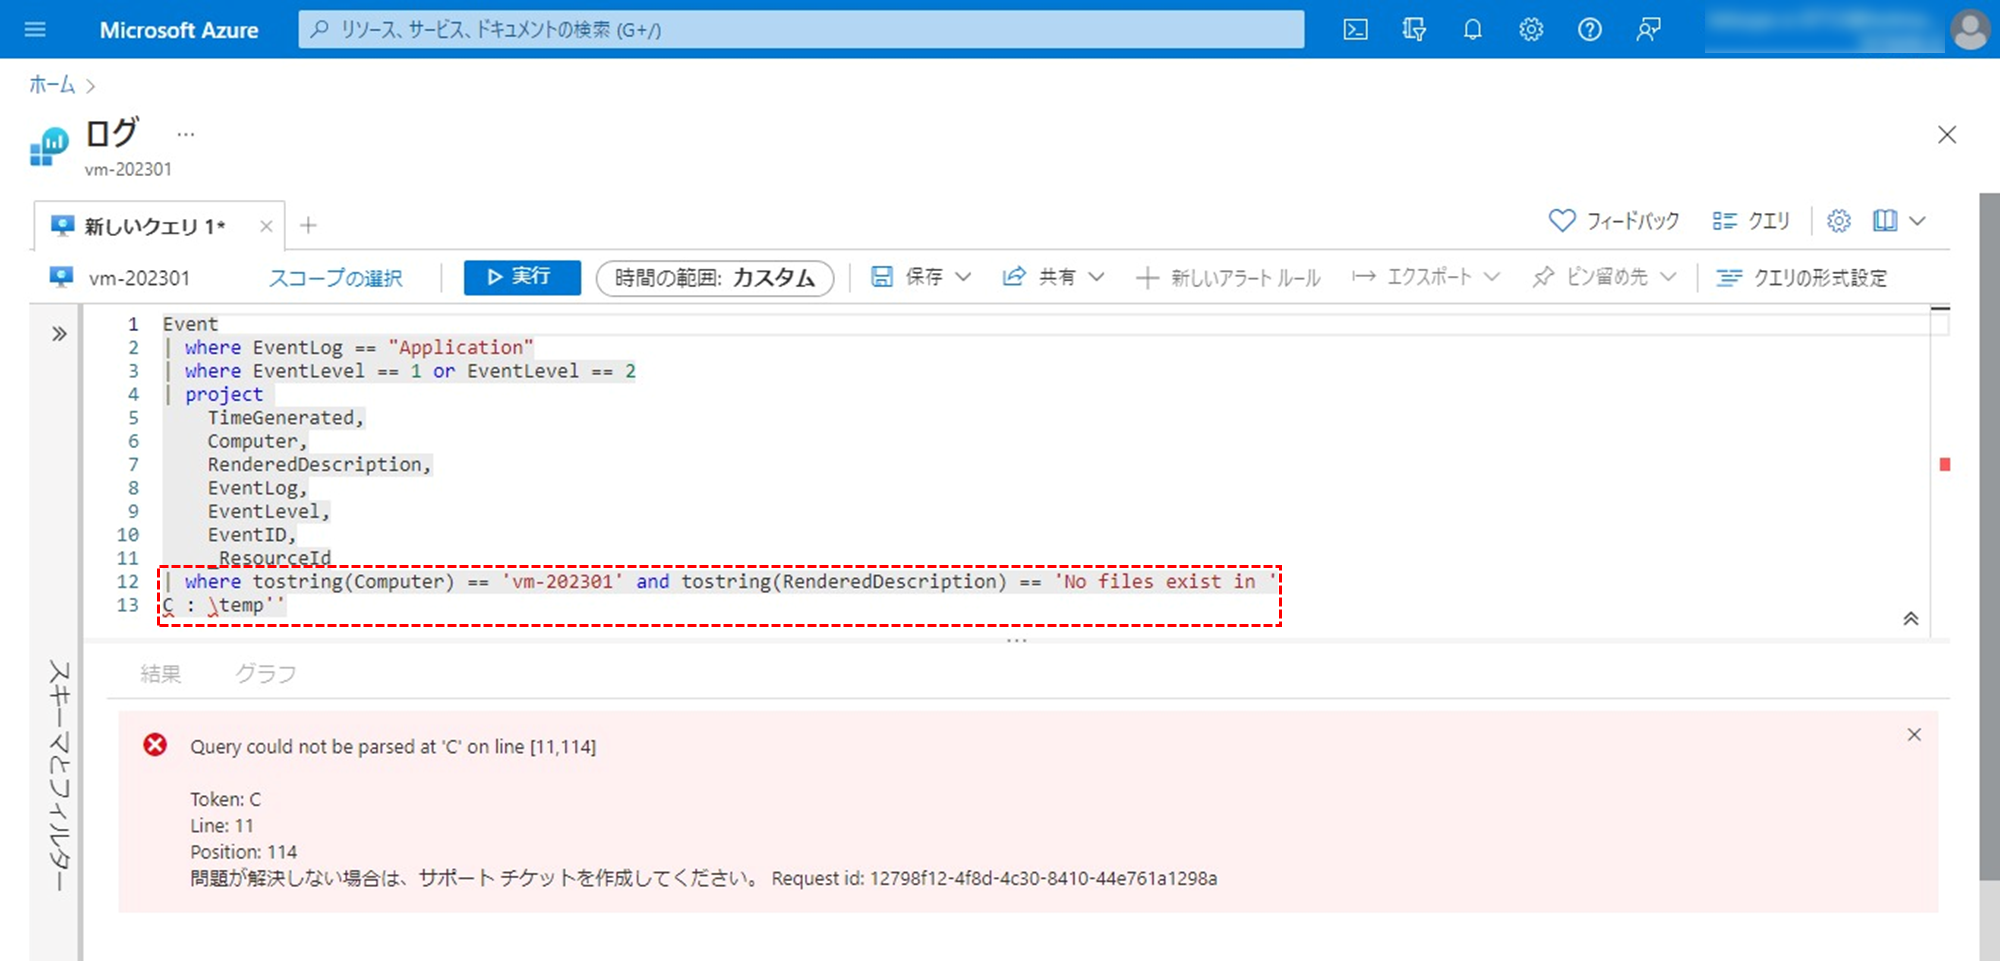Screen dimensions: 2000x961
Task: Click the splitter handle dots below the editor
Action: click(1016, 640)
